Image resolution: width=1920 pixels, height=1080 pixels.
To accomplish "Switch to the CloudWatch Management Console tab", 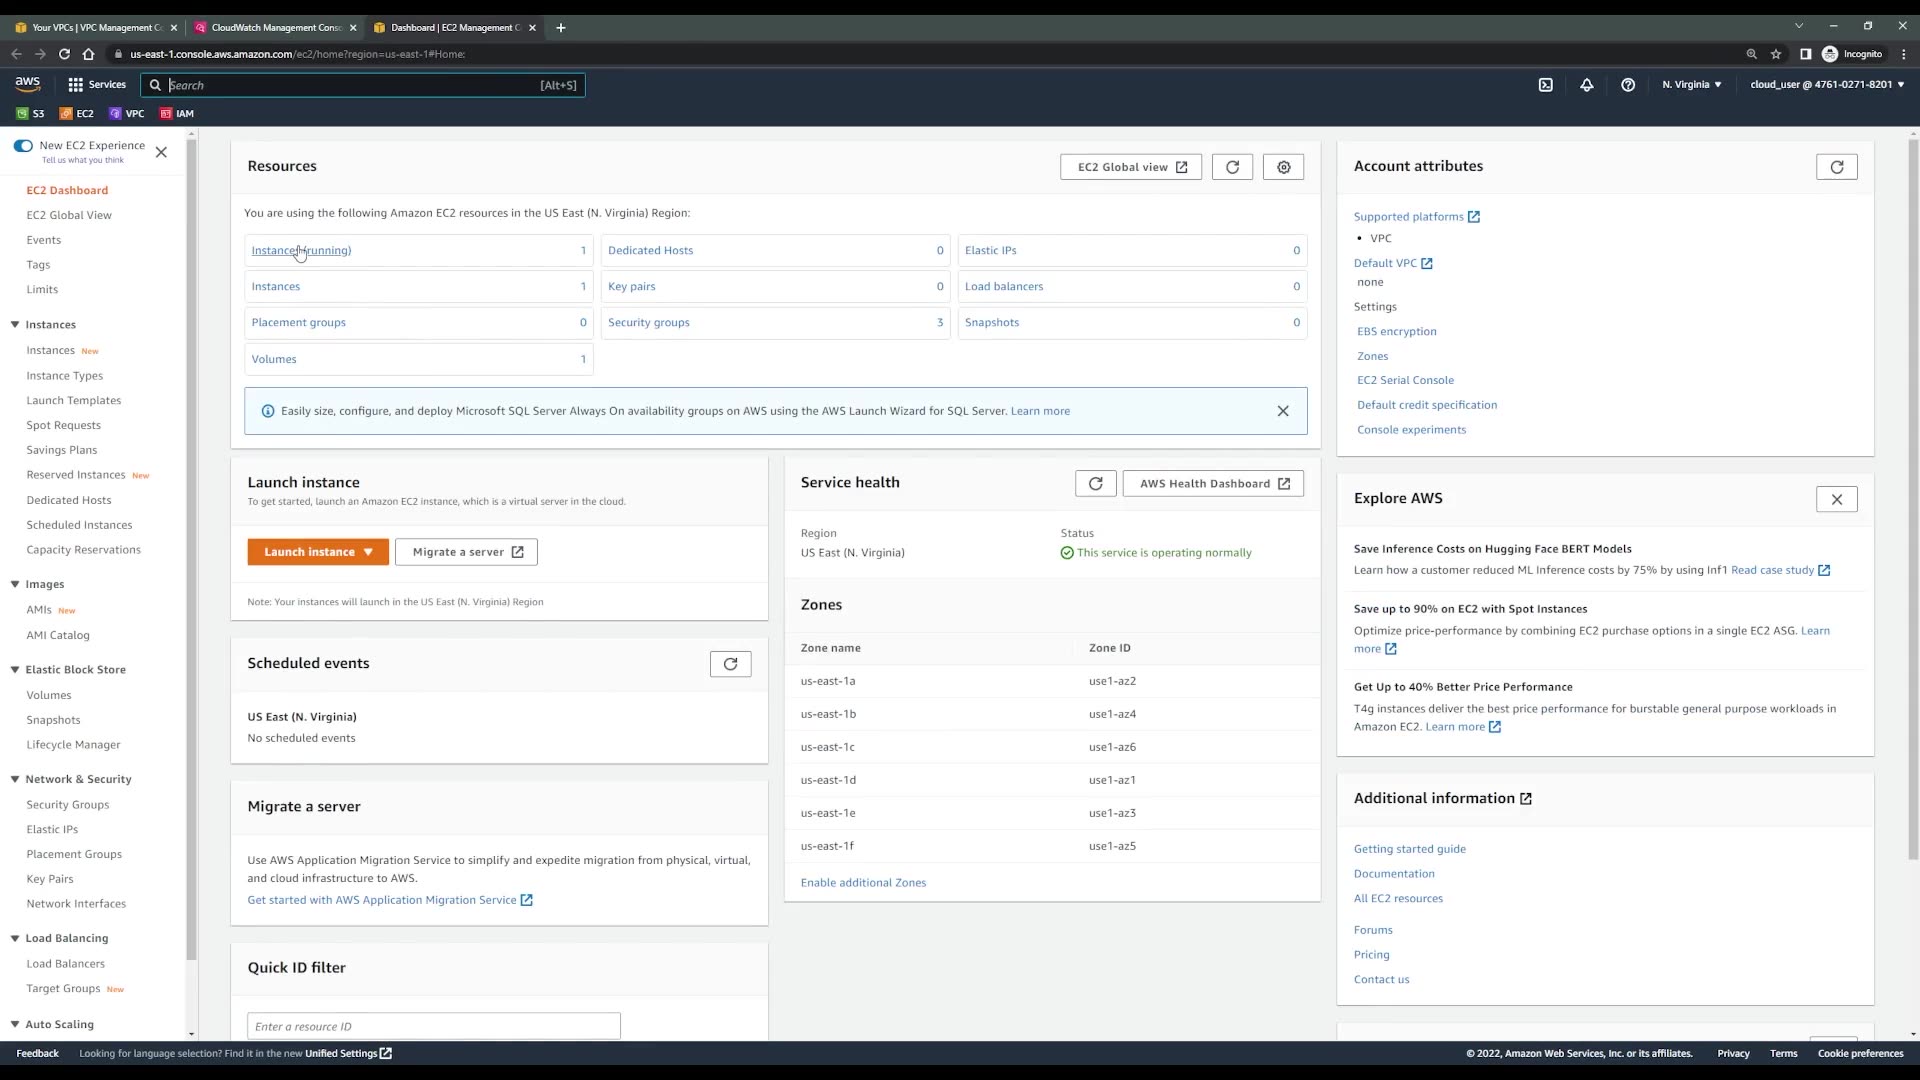I will point(275,28).
